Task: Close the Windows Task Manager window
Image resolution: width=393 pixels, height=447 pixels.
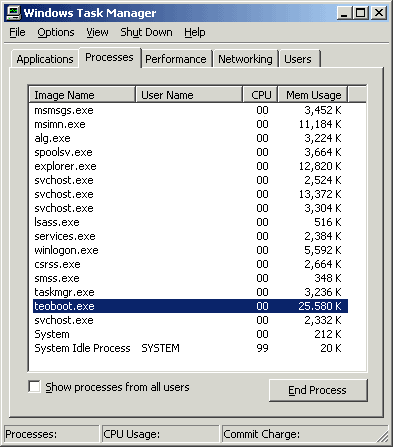Action: tap(379, 13)
